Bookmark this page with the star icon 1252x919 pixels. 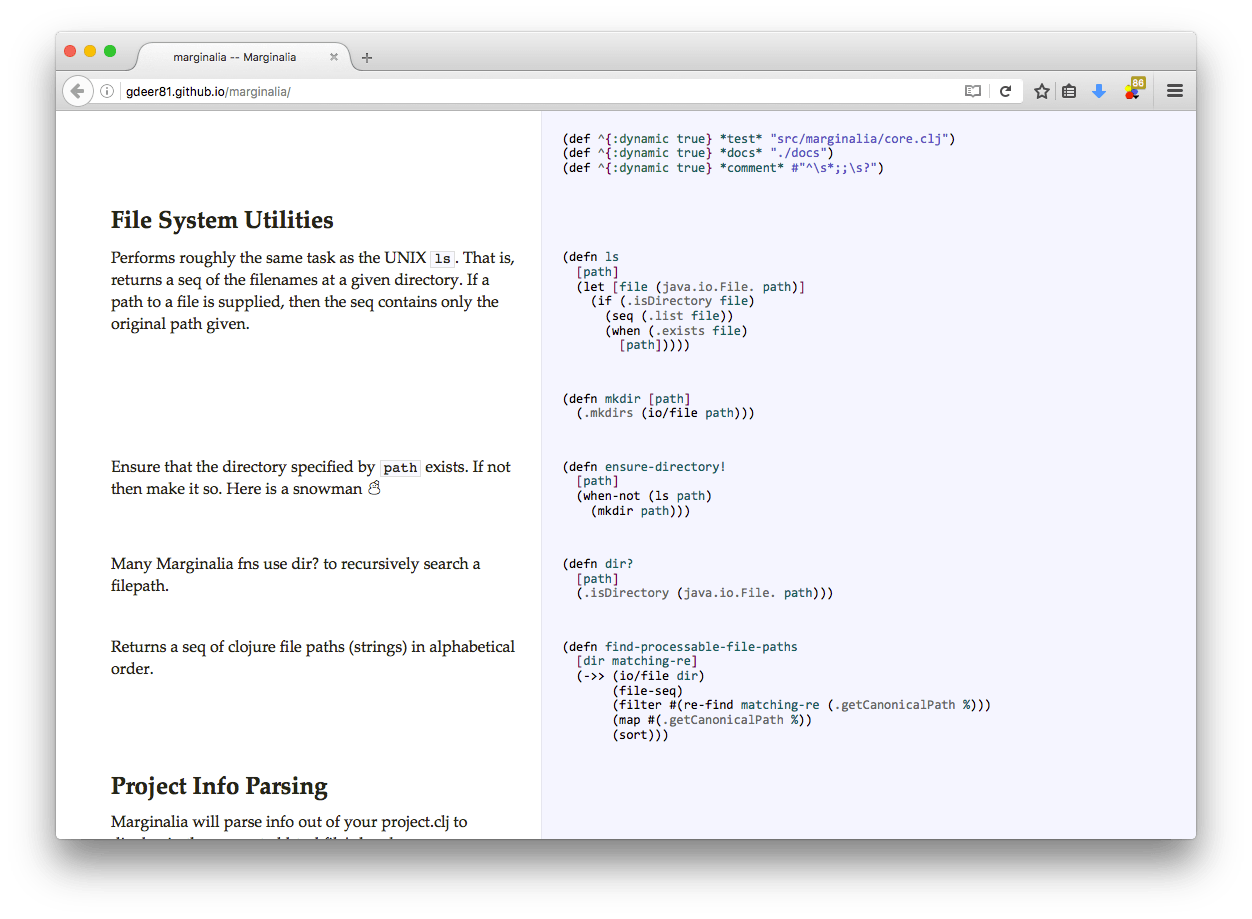pos(1042,91)
